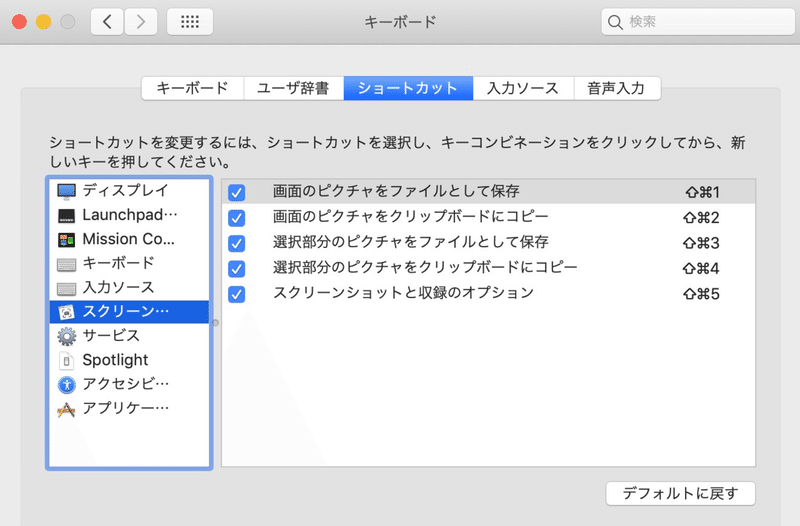Uncheck スクリーンショットと収録のオプション checkbox
Image resolution: width=800 pixels, height=526 pixels.
click(x=236, y=294)
